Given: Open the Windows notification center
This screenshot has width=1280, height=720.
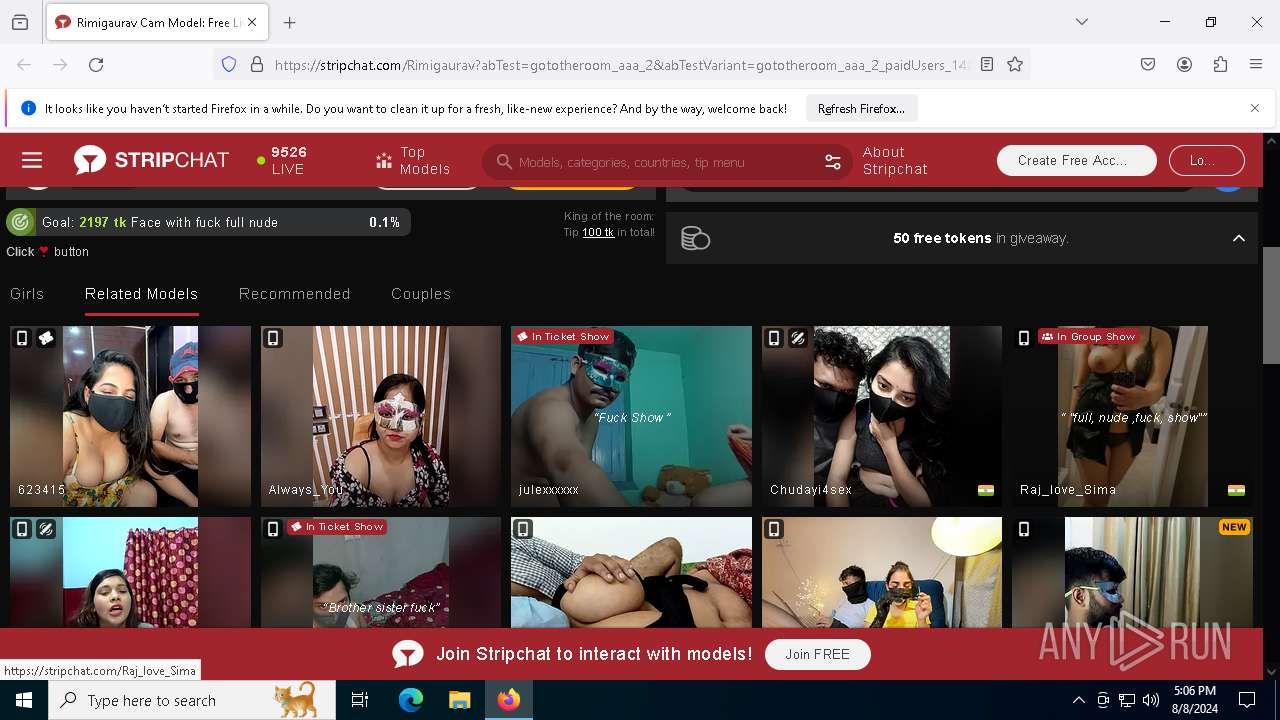Looking at the screenshot, I should coord(1247,700).
